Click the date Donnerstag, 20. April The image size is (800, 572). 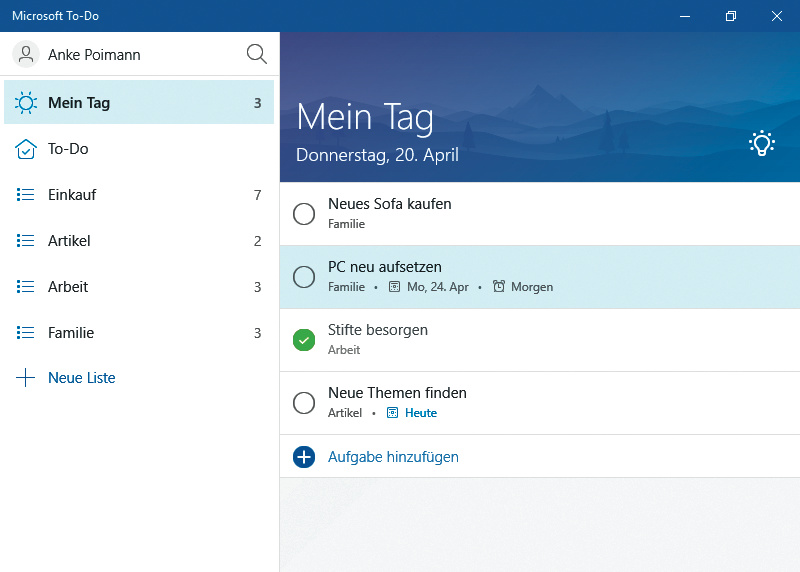pyautogui.click(x=377, y=155)
